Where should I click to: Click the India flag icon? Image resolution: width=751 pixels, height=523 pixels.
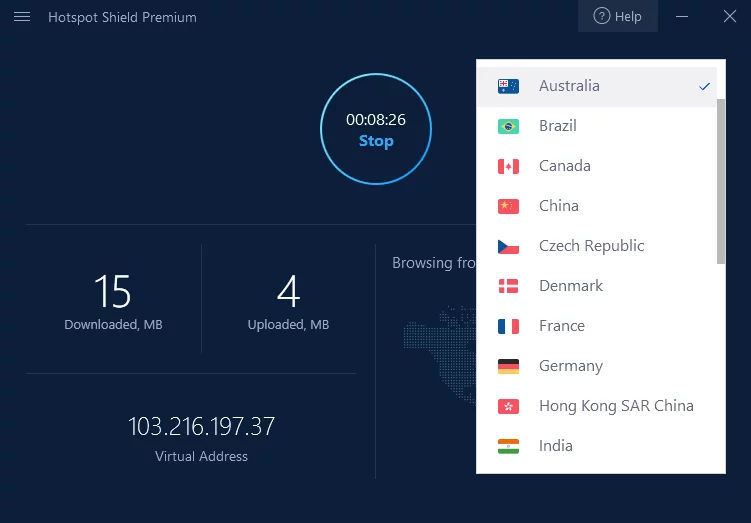point(508,446)
